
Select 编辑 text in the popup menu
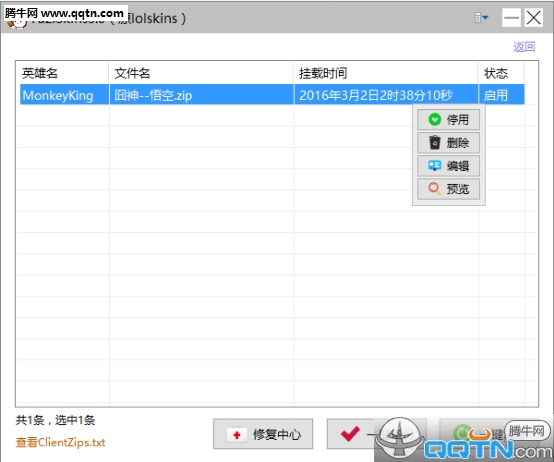coord(458,166)
